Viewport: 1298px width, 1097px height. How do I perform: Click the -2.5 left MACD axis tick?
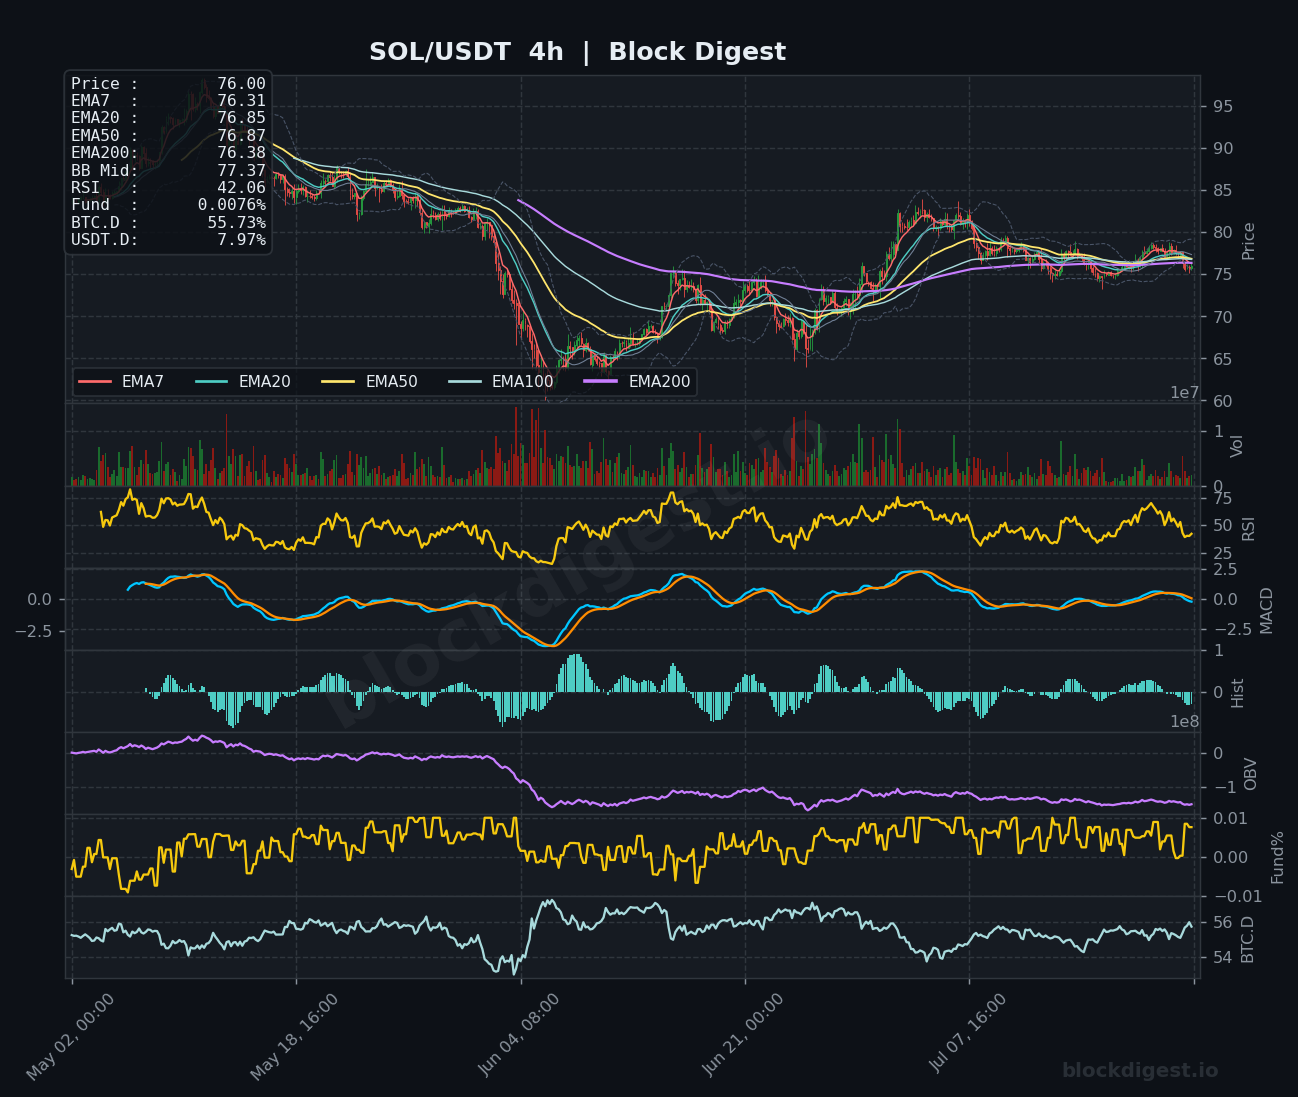pyautogui.click(x=33, y=631)
